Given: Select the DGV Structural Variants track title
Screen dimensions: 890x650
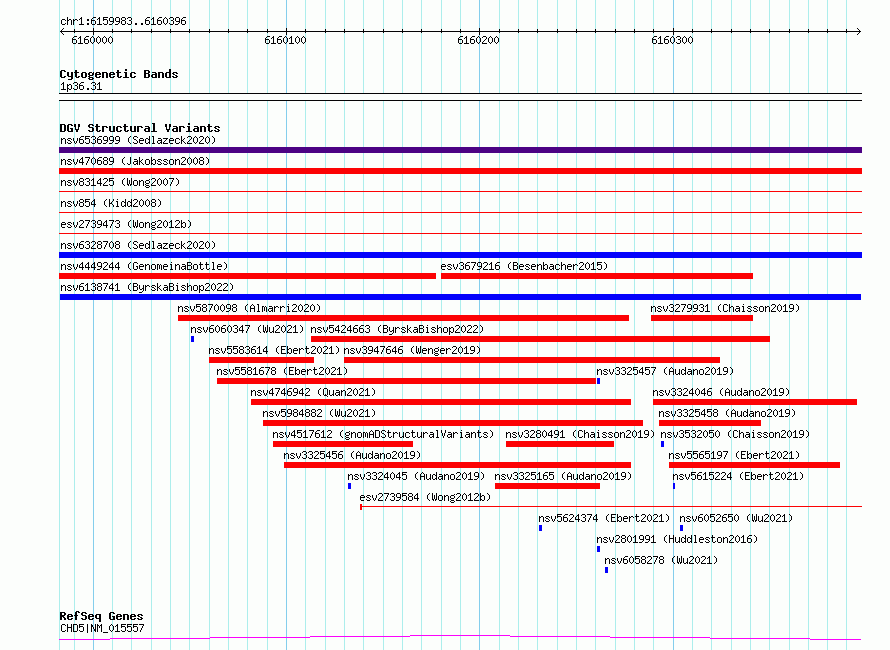Looking at the screenshot, I should pyautogui.click(x=140, y=128).
